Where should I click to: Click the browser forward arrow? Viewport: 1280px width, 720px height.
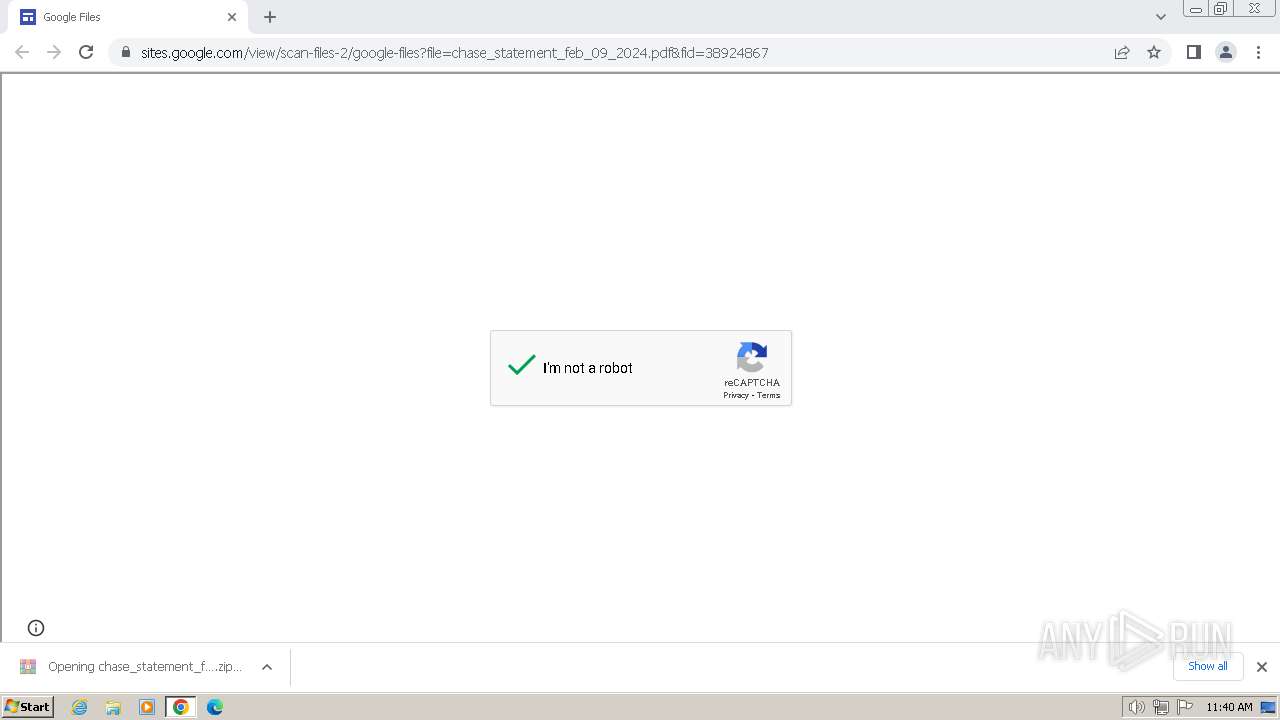[x=54, y=52]
